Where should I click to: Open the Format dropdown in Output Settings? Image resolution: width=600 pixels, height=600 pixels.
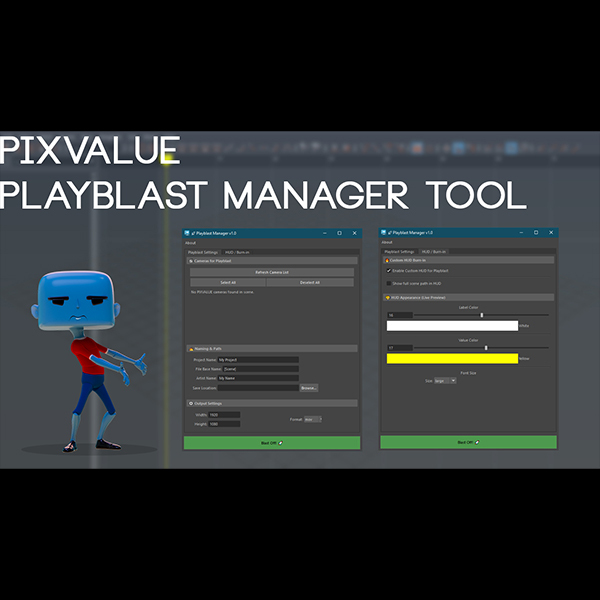coord(313,419)
